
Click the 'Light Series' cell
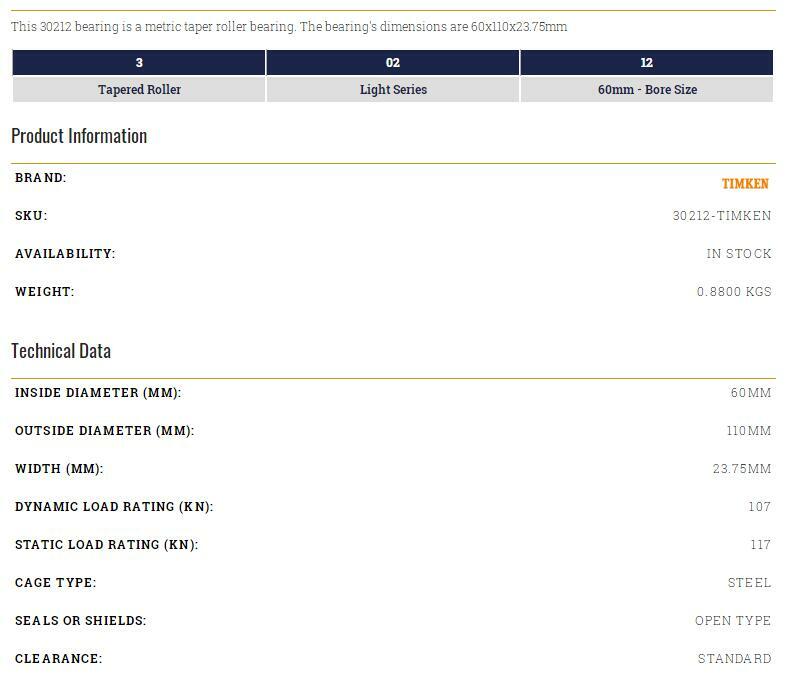392,89
